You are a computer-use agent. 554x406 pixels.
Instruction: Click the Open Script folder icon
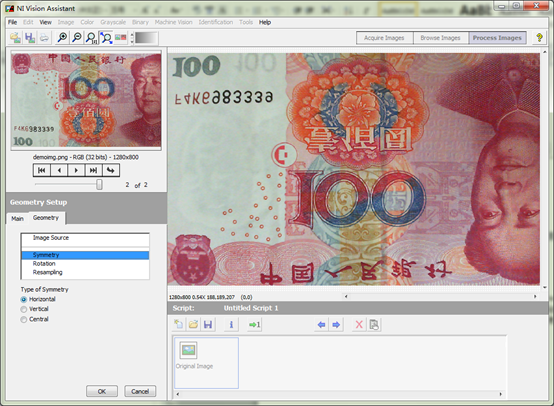(193, 324)
